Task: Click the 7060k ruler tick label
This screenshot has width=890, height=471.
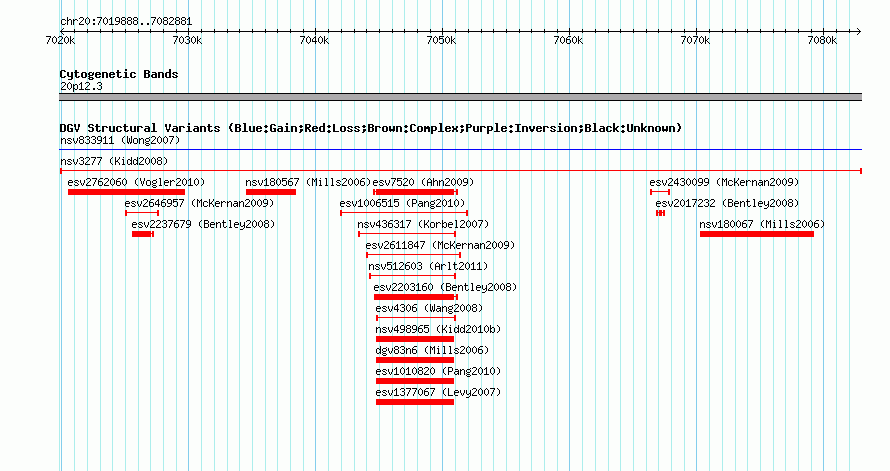Action: click(x=568, y=40)
